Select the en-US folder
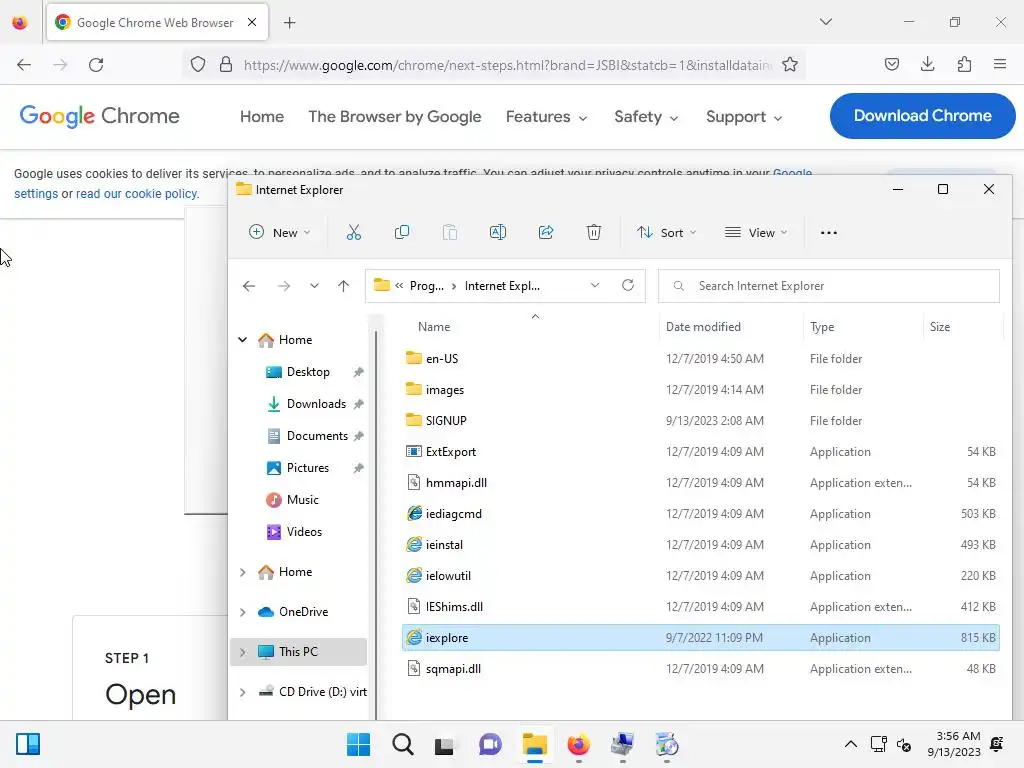 [x=700, y=359]
